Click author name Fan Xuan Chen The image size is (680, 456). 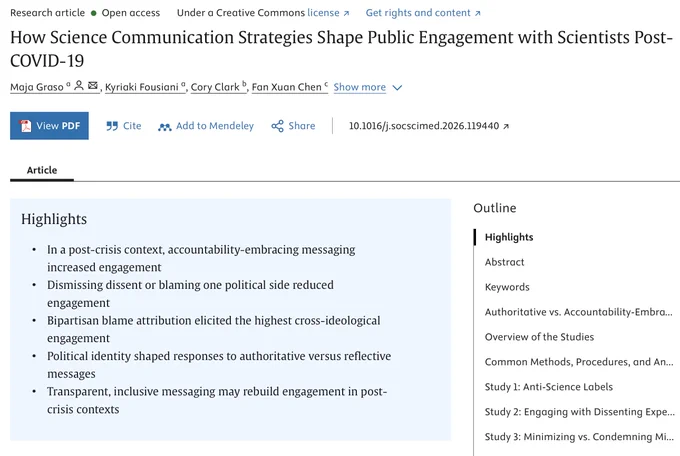[287, 87]
